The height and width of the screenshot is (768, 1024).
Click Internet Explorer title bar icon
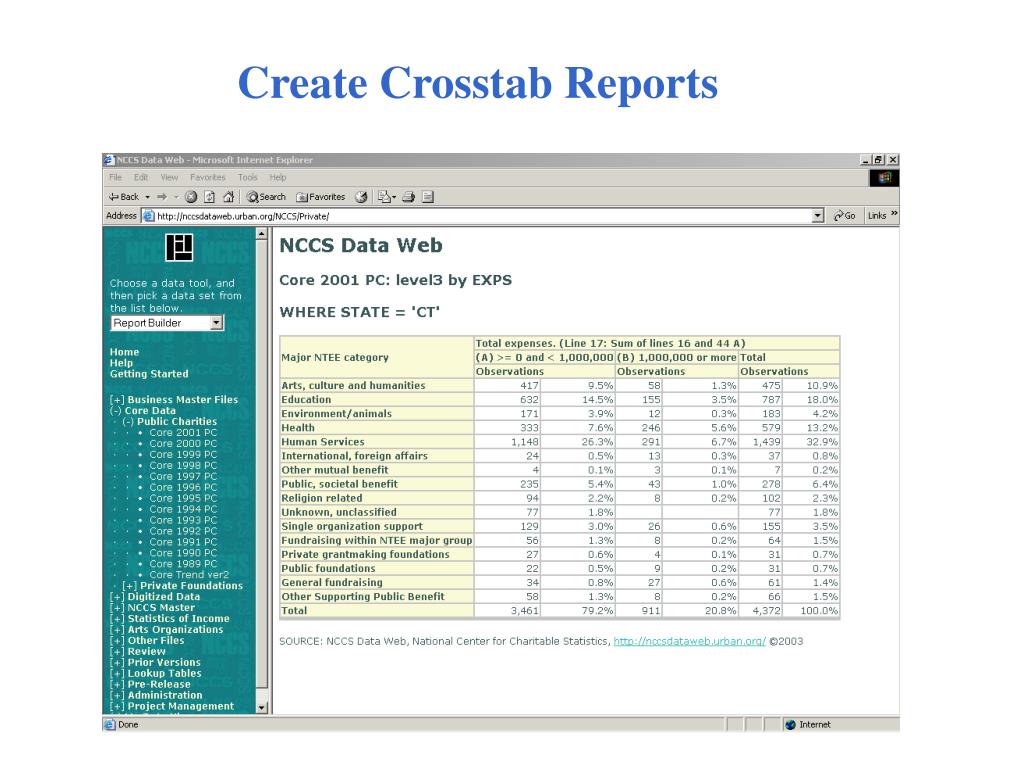[109, 159]
